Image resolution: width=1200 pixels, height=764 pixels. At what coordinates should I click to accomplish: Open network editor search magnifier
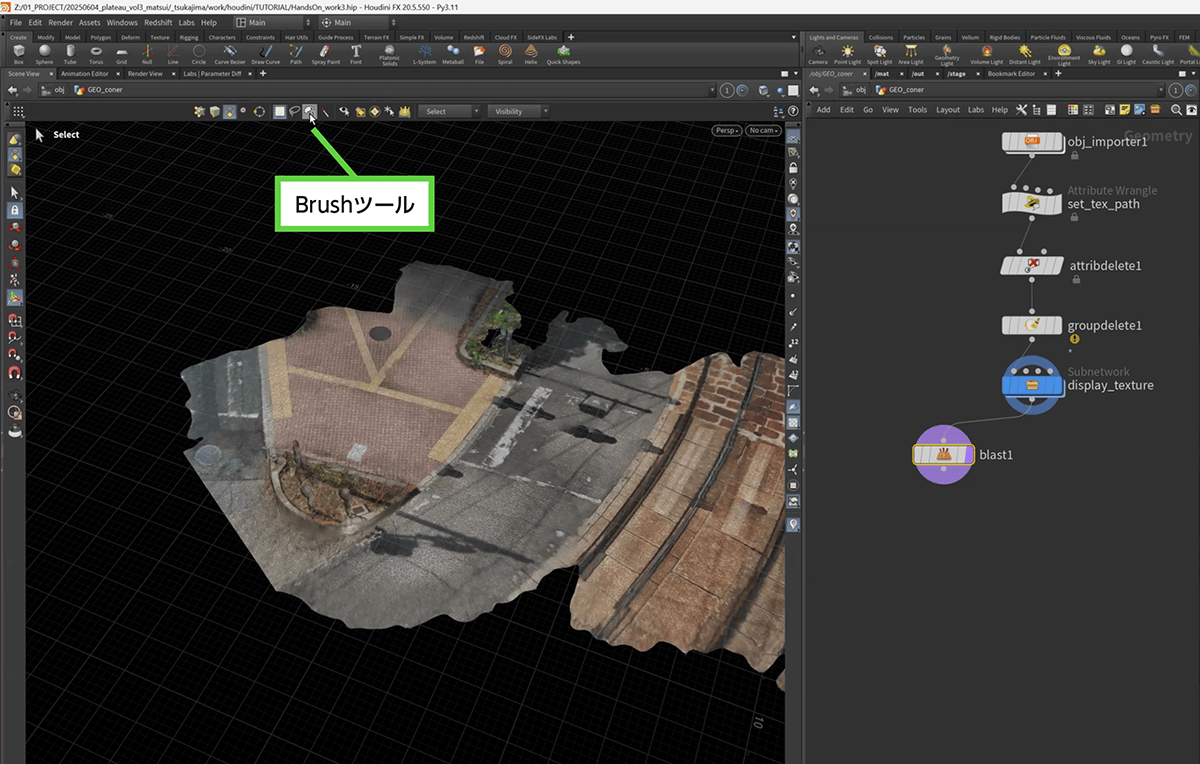click(x=1177, y=110)
